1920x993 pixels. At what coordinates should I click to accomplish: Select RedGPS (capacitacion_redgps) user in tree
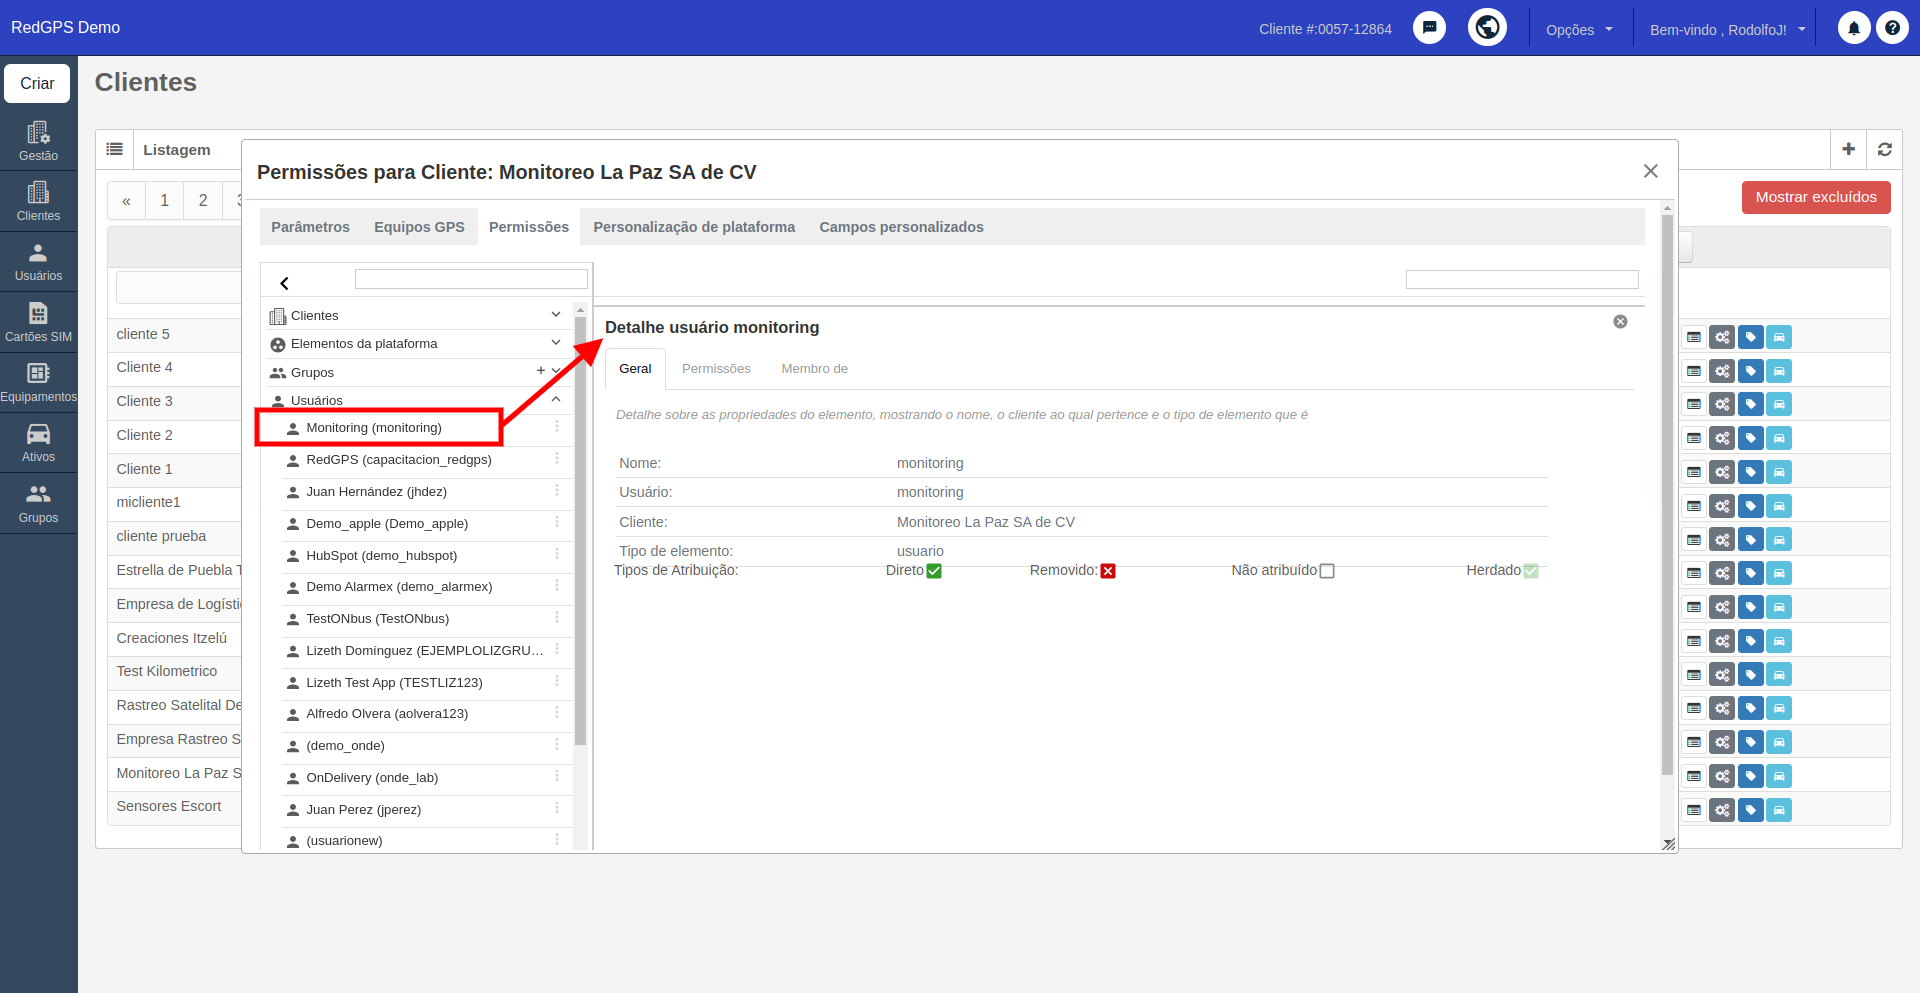[x=399, y=460]
